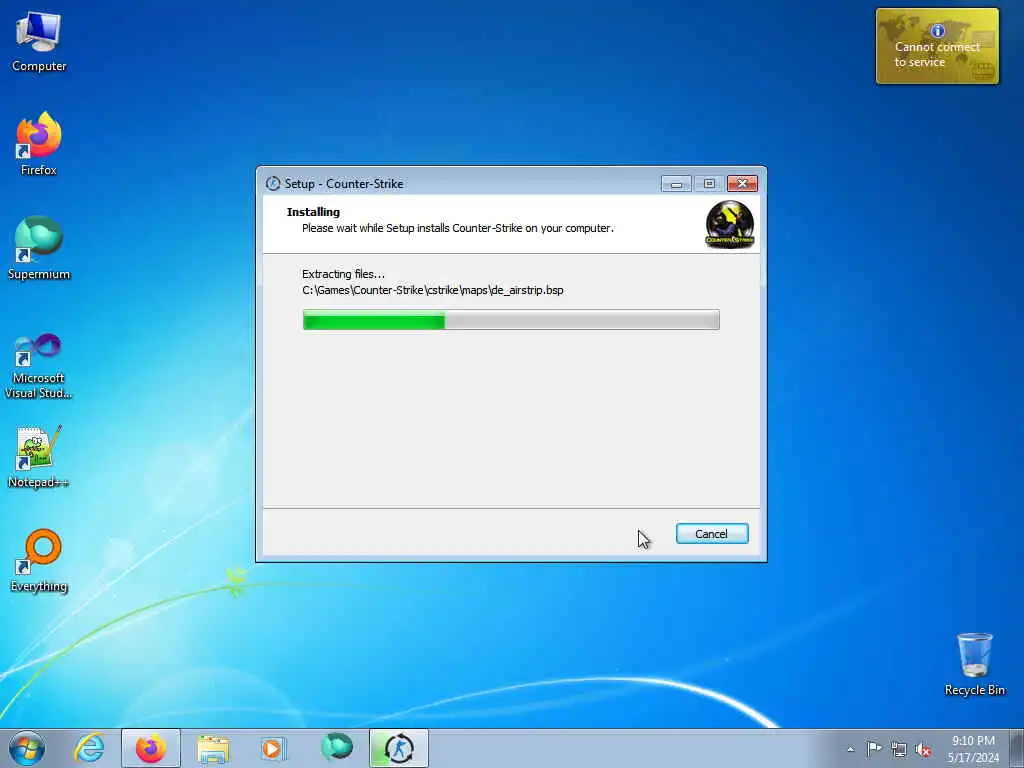Maximize the Setup - Counter-Strike window
Screen dimensions: 1024x768
tap(709, 184)
